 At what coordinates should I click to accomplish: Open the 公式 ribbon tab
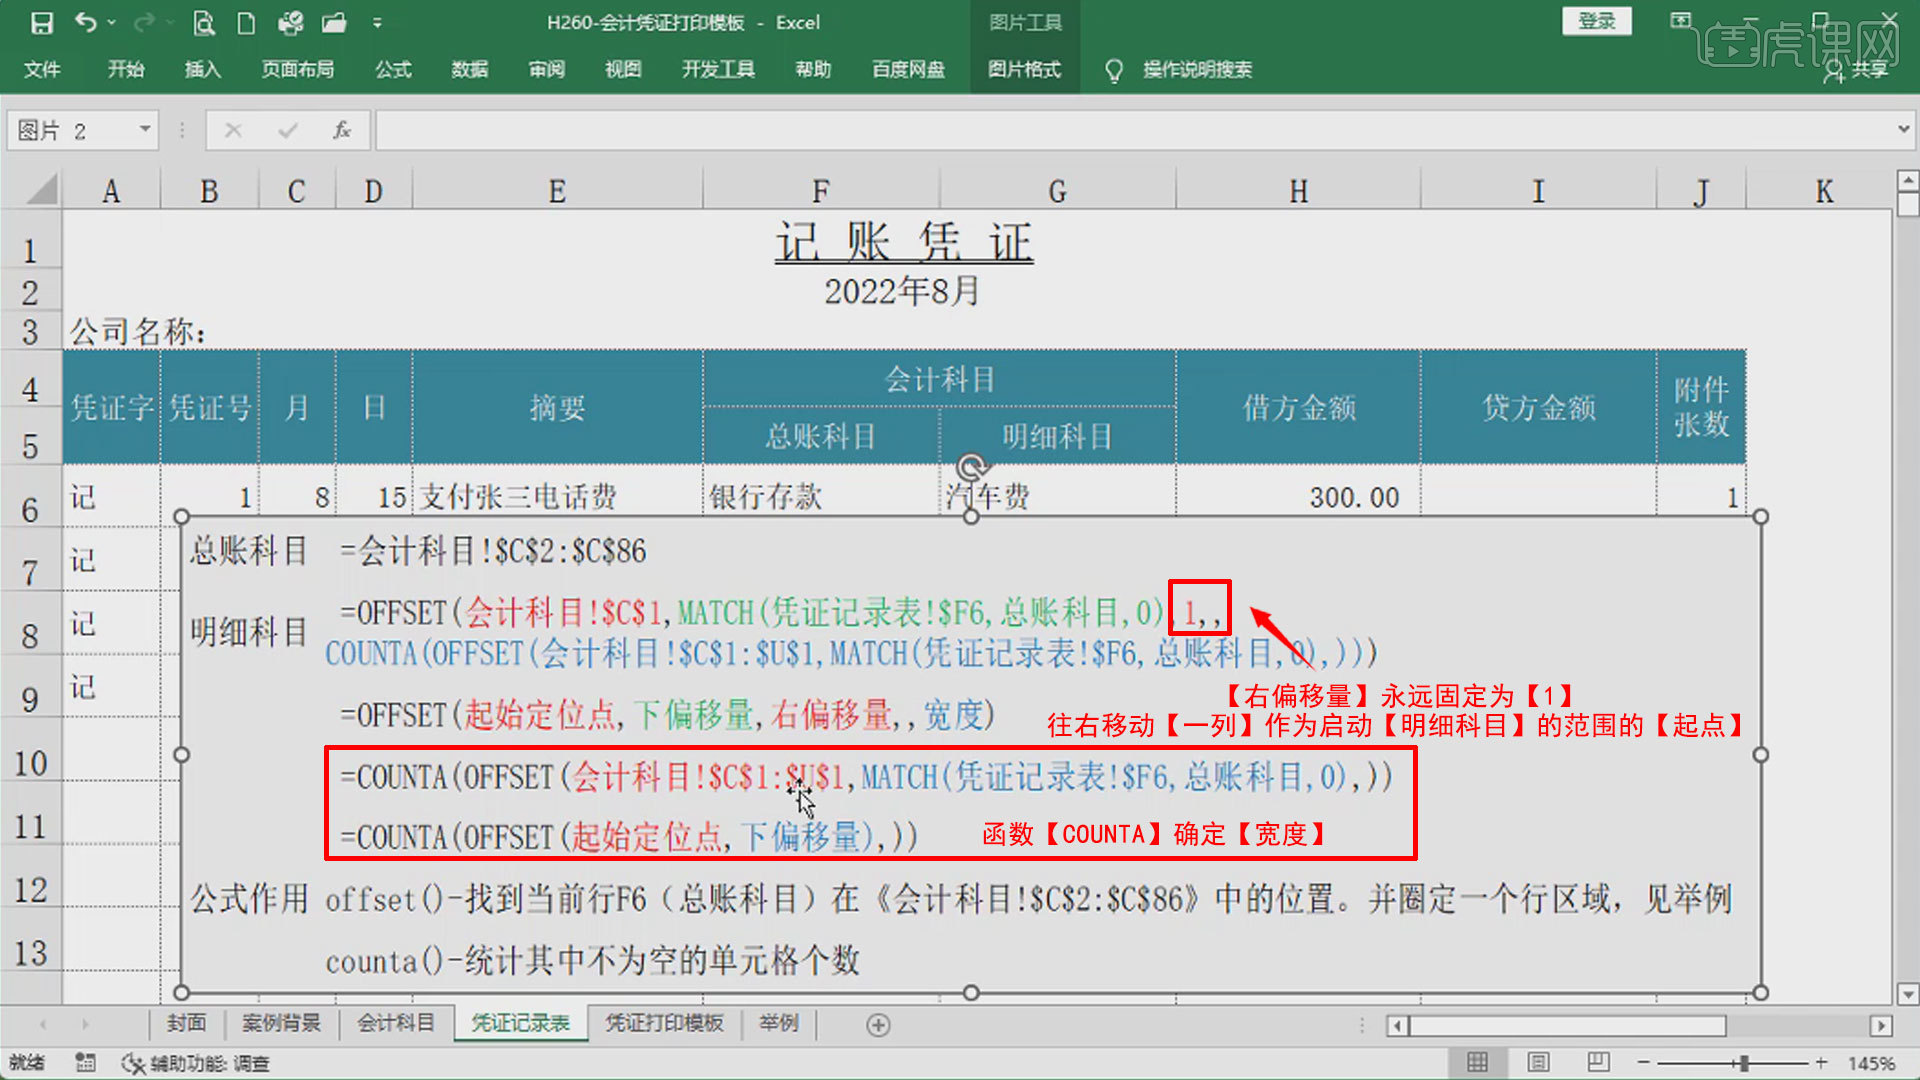click(x=393, y=69)
